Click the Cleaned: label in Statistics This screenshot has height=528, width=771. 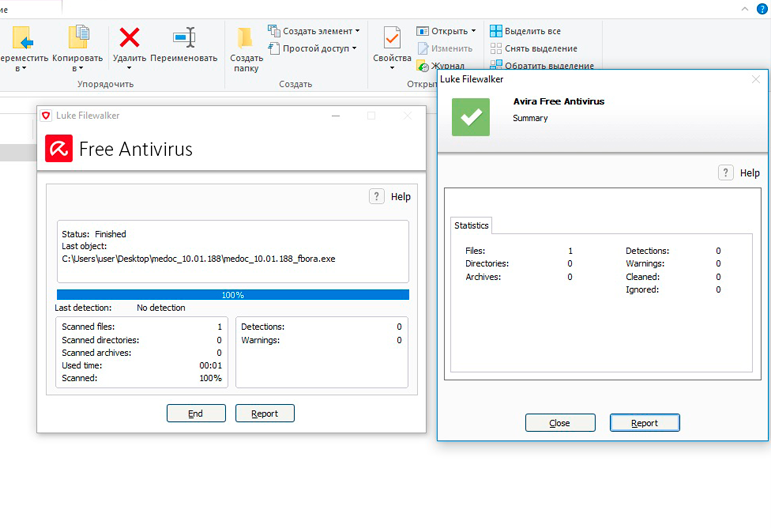[643, 277]
